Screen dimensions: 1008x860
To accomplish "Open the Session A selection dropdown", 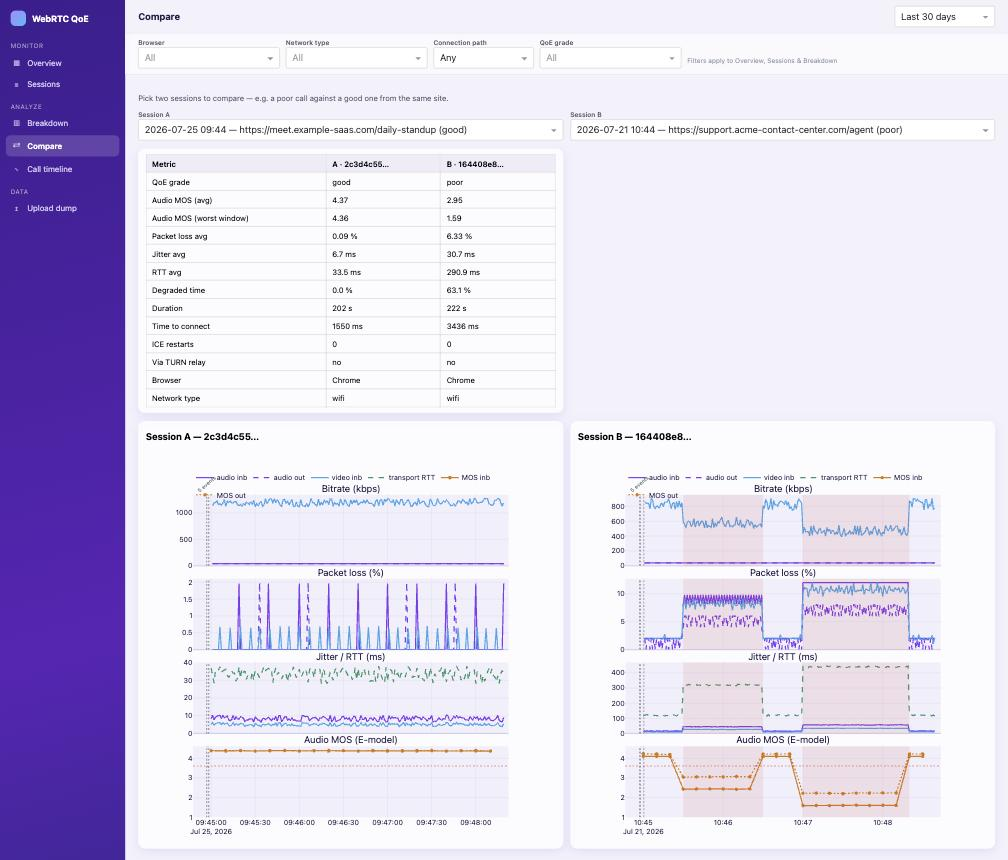I will [x=350, y=130].
